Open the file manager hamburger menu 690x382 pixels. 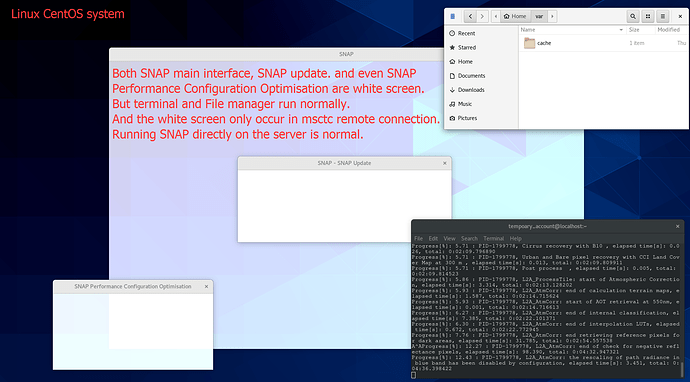[663, 16]
